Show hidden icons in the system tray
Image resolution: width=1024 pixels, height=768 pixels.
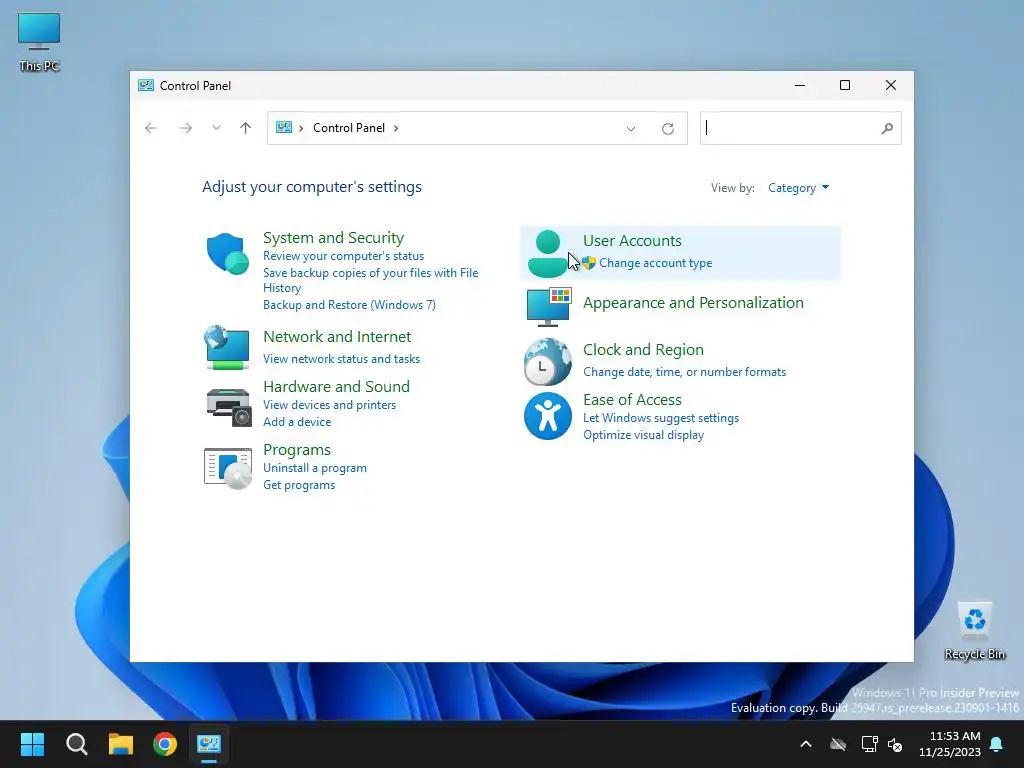(806, 744)
